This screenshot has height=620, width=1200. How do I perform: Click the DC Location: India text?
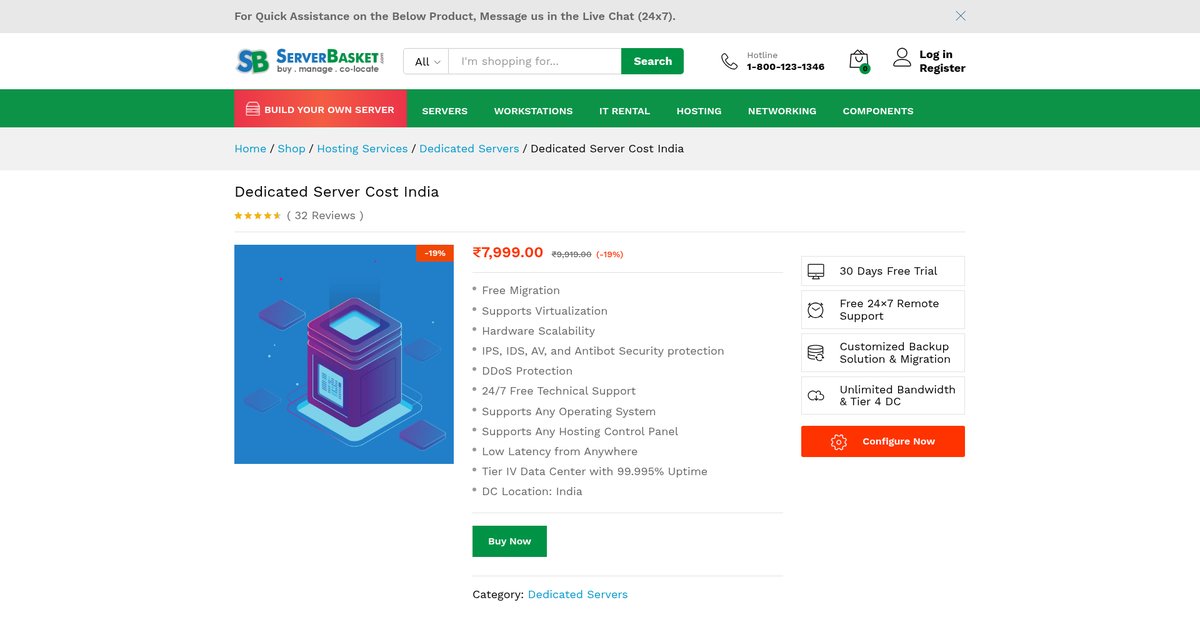(532, 492)
